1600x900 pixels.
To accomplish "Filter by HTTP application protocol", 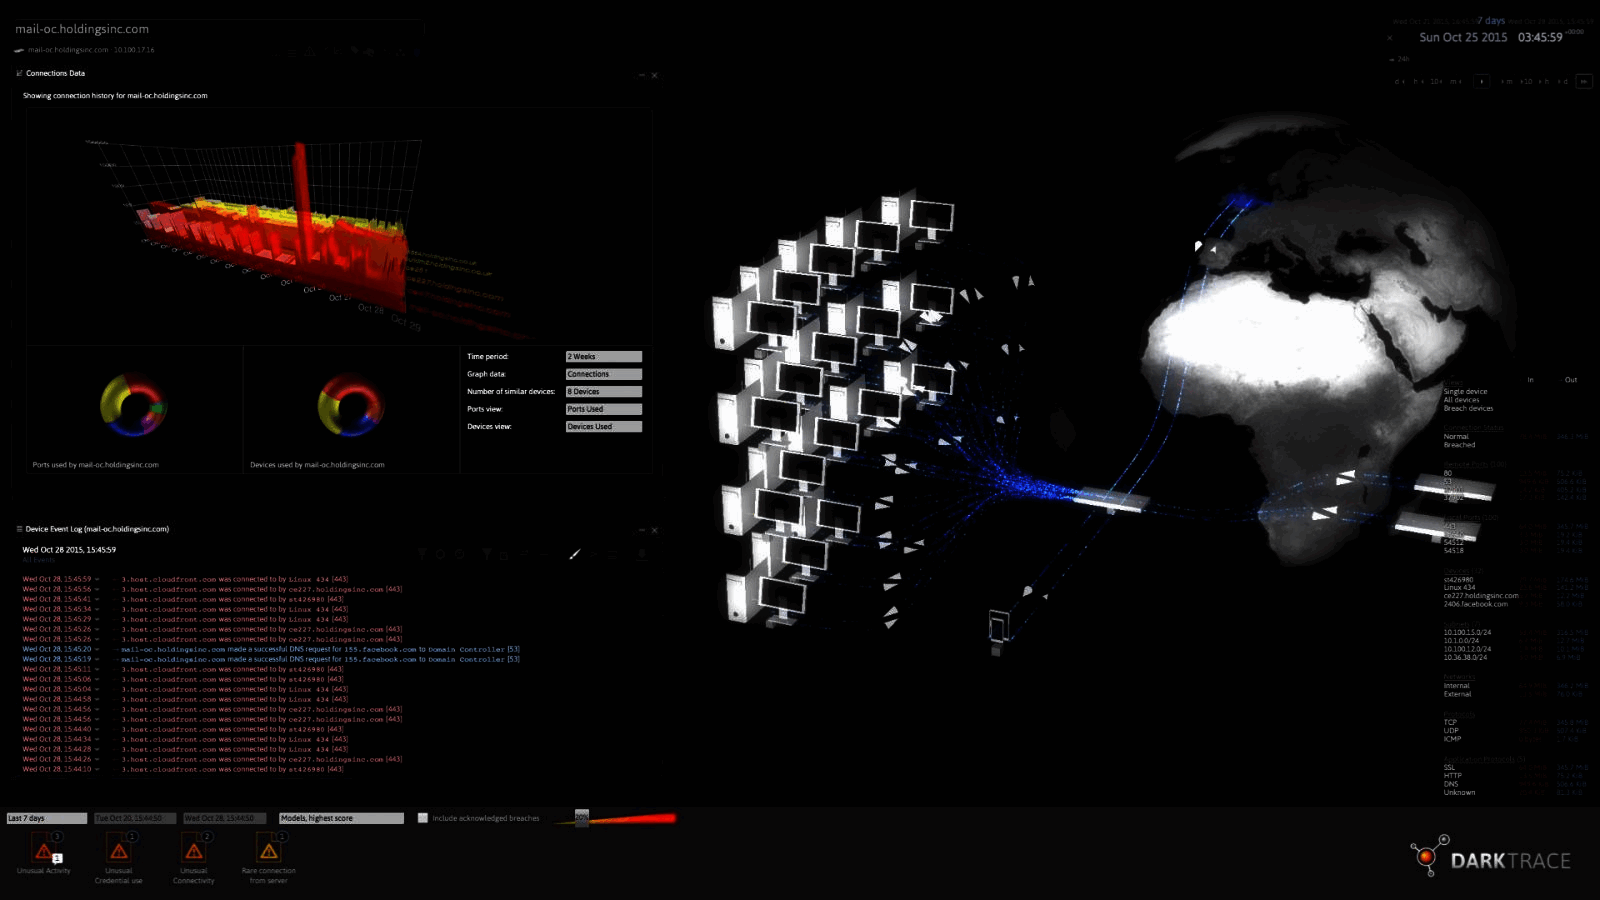I will click(x=1452, y=776).
